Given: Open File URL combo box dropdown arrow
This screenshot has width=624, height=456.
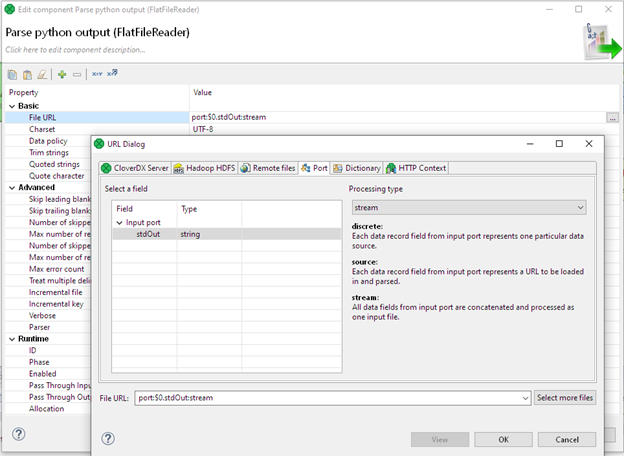Looking at the screenshot, I should click(525, 398).
